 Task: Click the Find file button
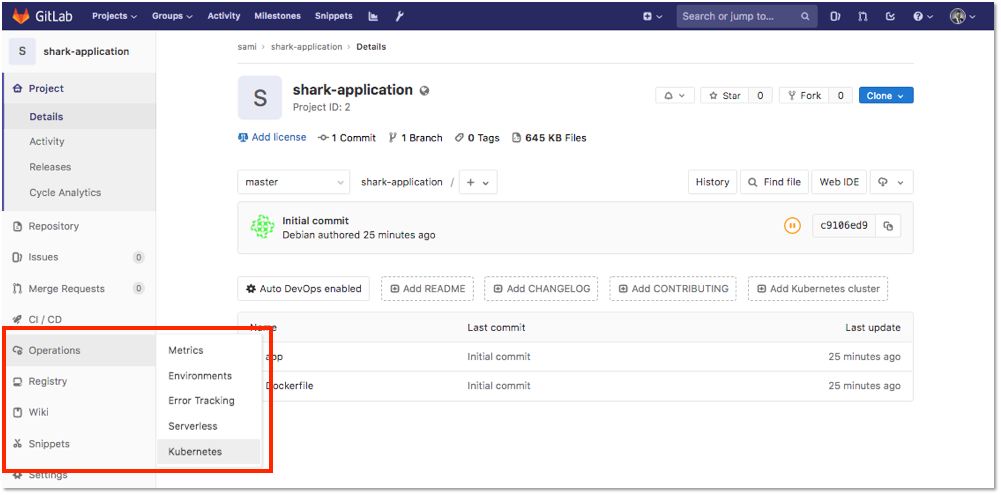[x=774, y=182]
